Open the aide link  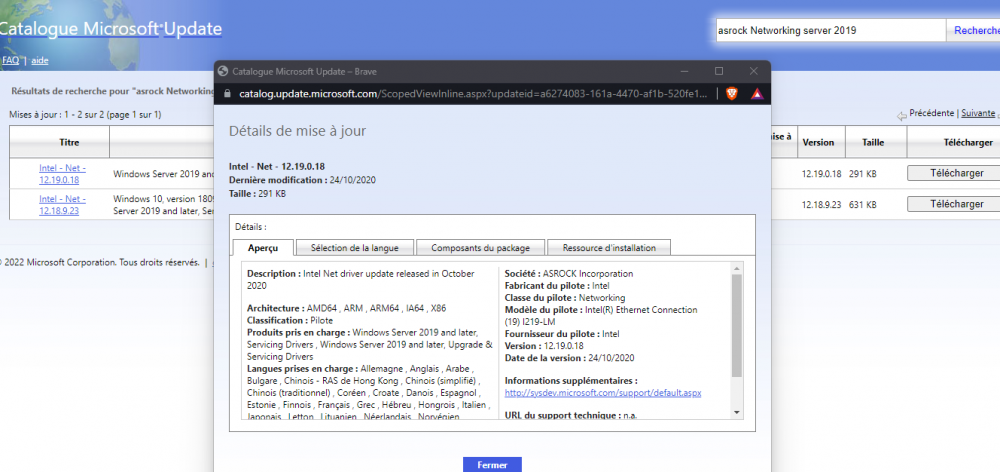pyautogui.click(x=40, y=60)
